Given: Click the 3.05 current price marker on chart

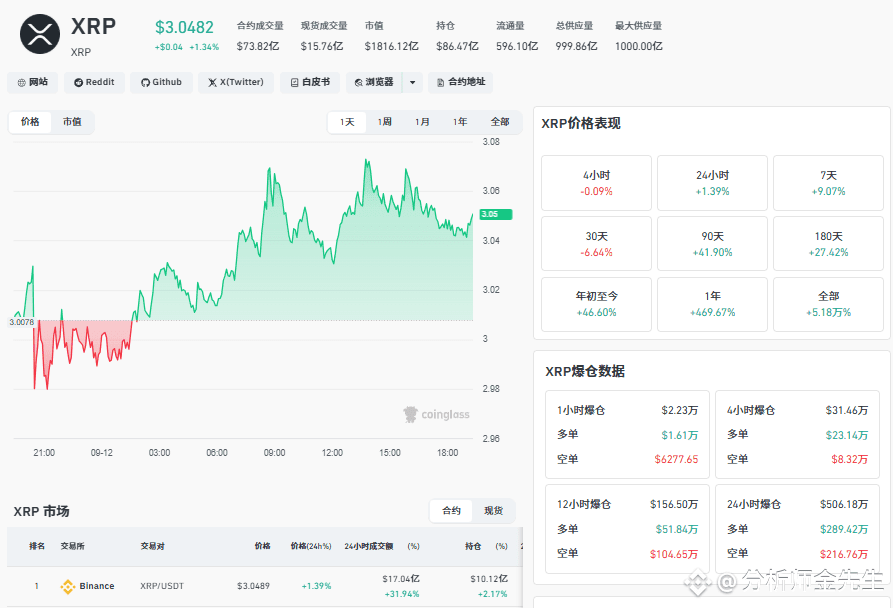Looking at the screenshot, I should pyautogui.click(x=495, y=215).
